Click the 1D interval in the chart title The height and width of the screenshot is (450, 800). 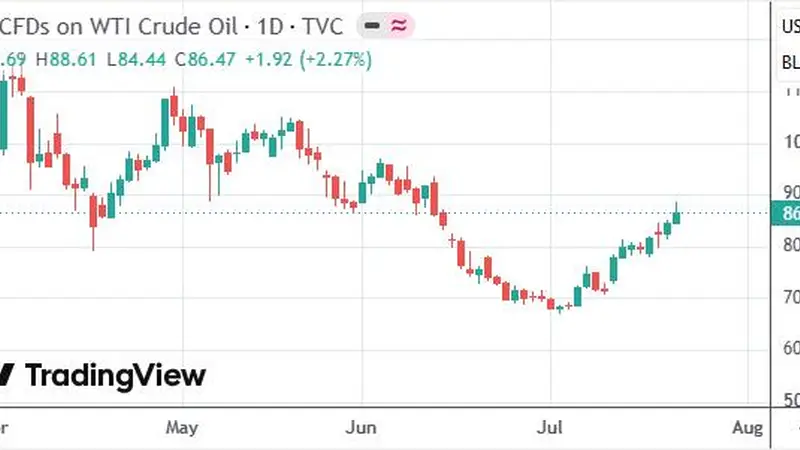point(270,27)
